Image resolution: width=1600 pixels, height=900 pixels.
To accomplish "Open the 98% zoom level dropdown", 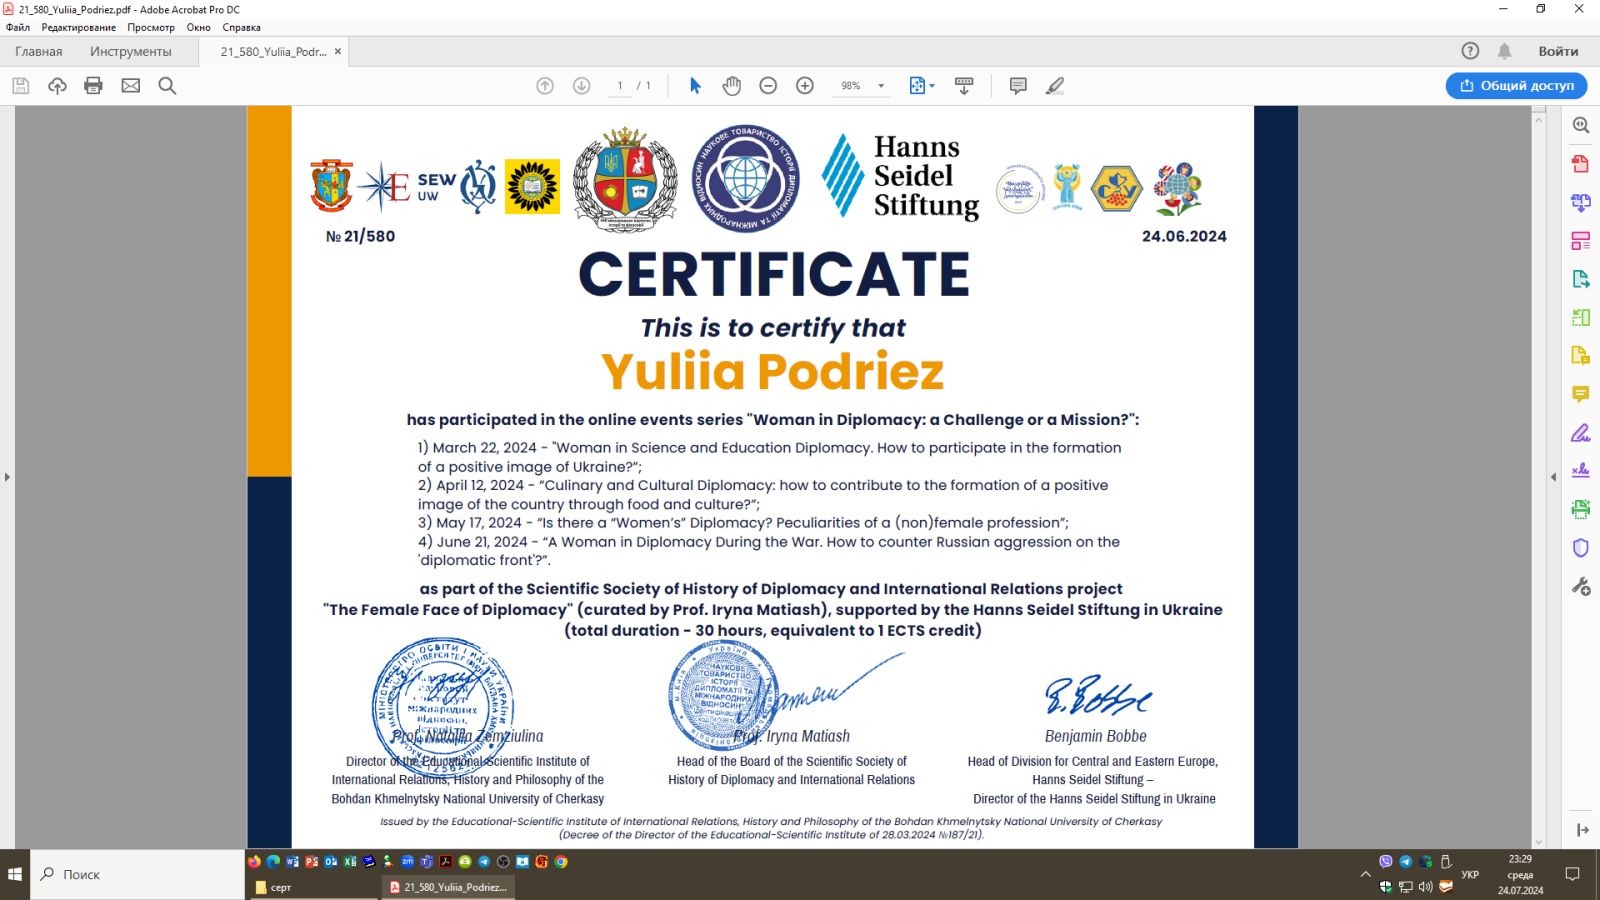I will [861, 86].
